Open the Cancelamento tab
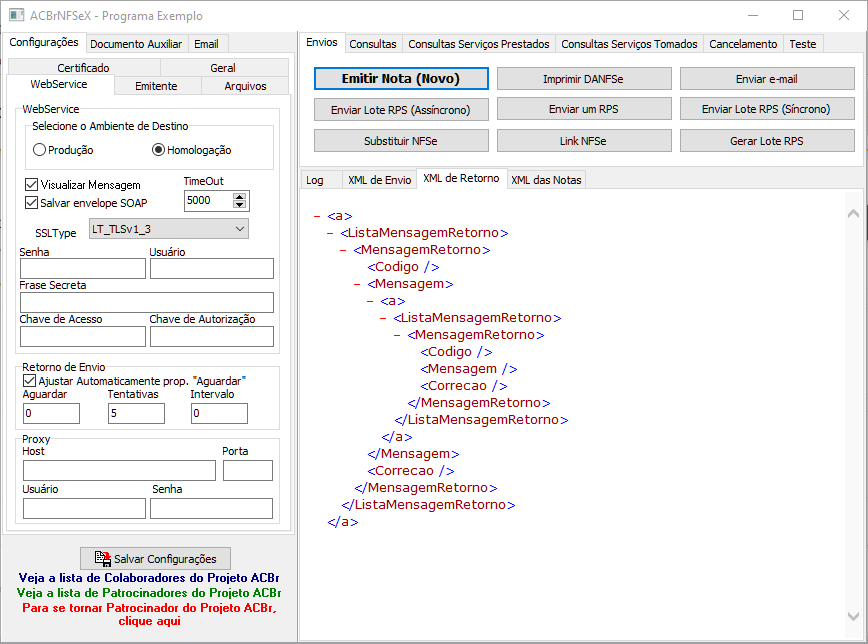868x644 pixels. coord(743,44)
